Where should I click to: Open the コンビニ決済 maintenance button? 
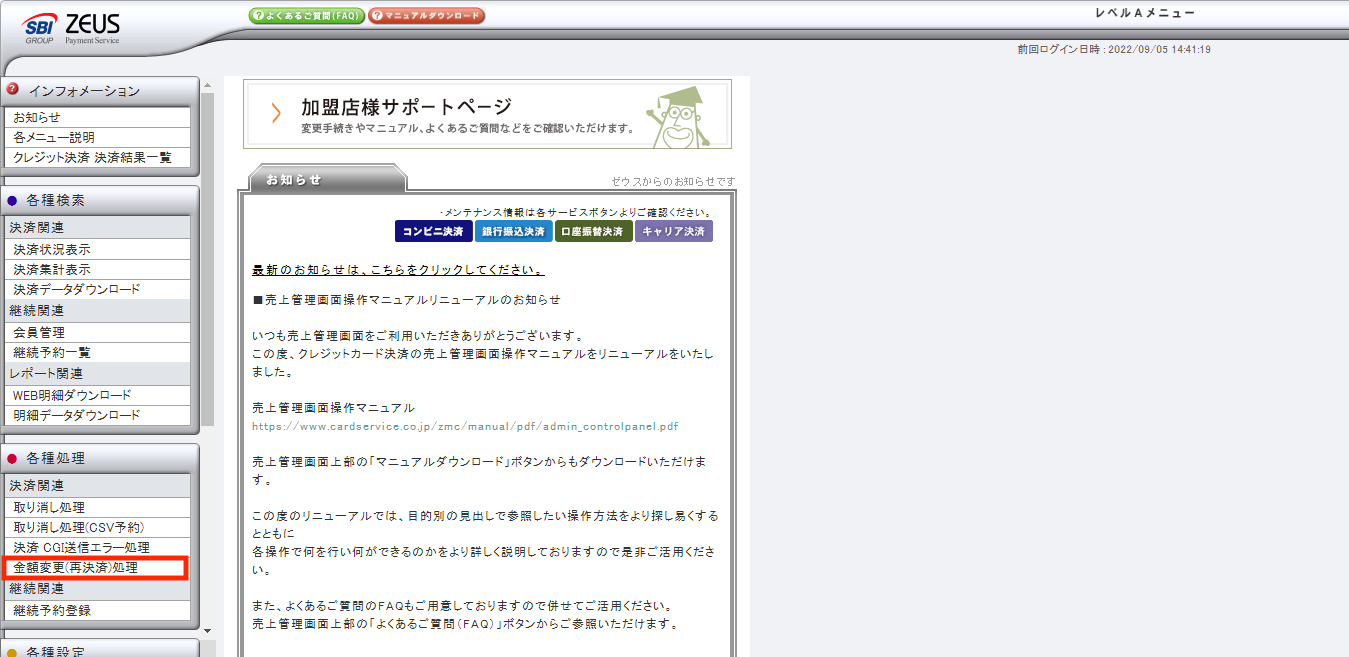point(433,231)
